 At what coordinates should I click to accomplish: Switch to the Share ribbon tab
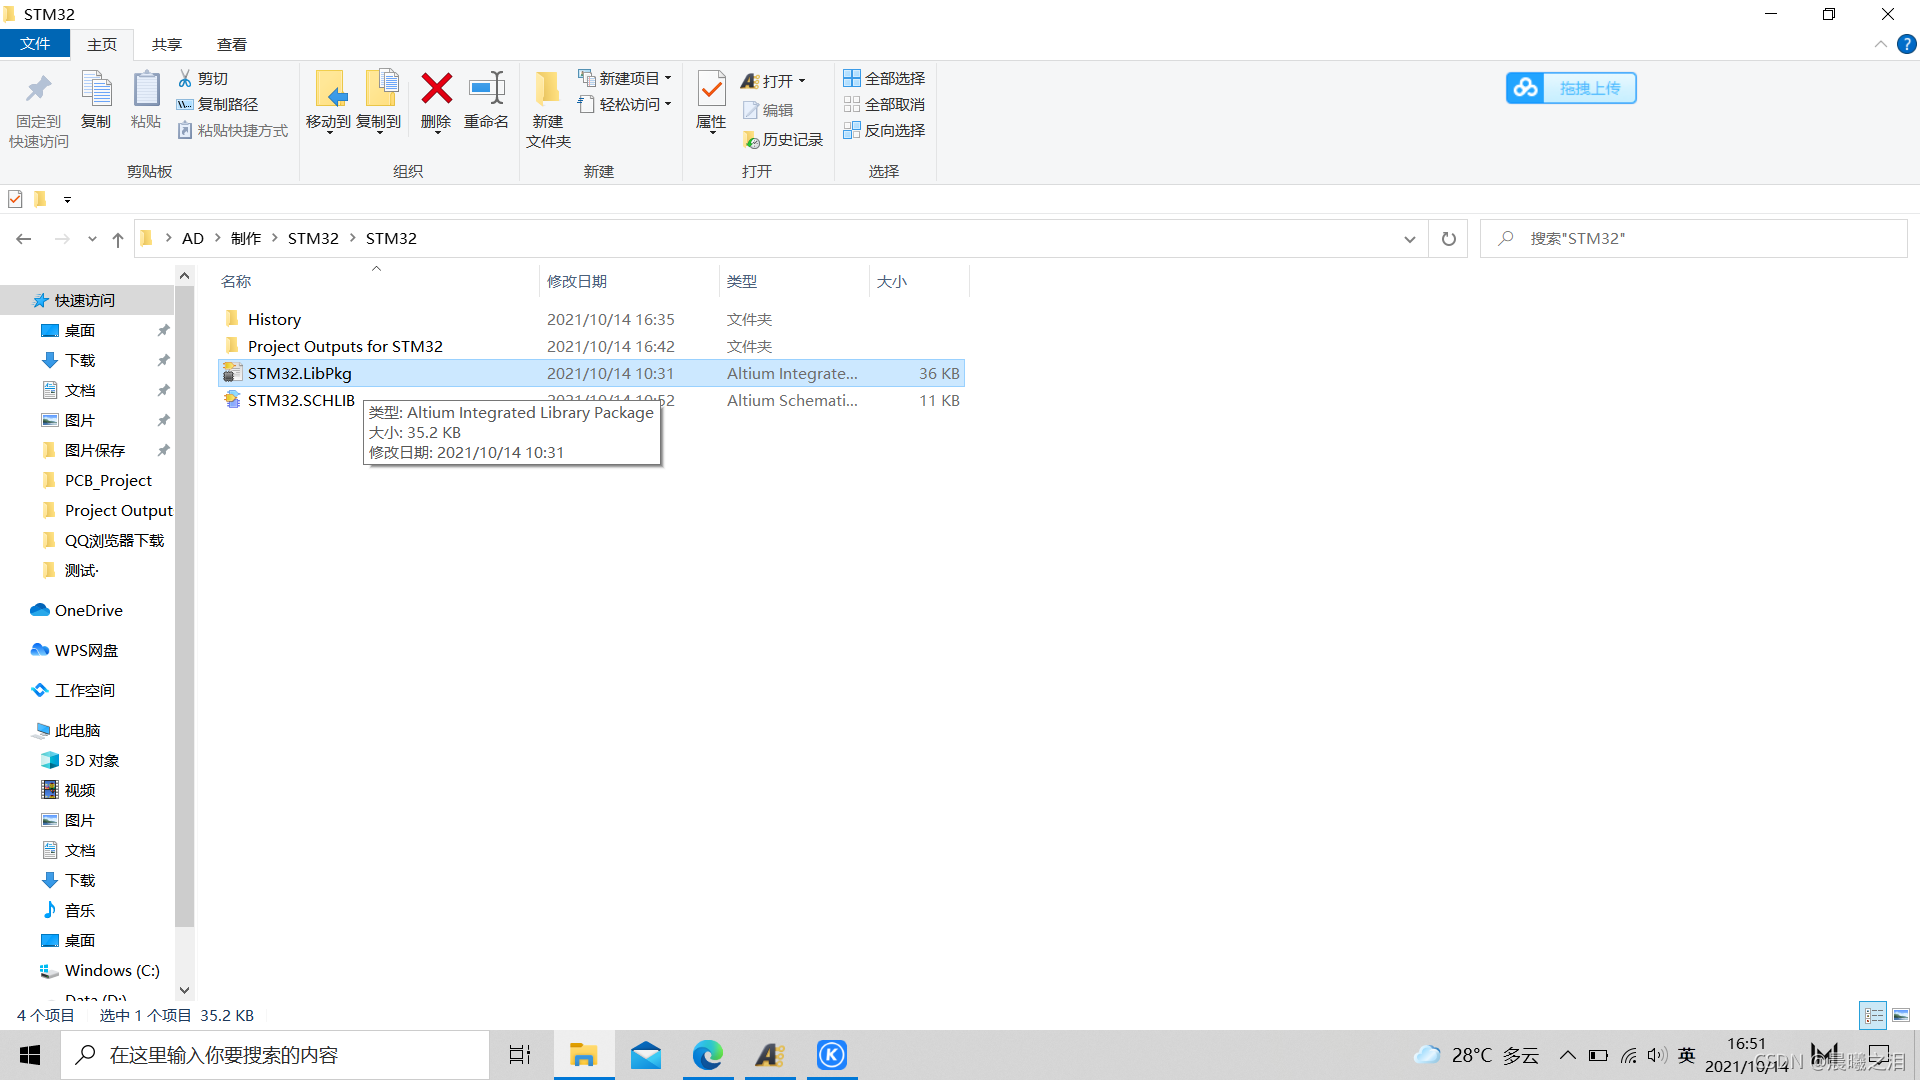(x=166, y=44)
